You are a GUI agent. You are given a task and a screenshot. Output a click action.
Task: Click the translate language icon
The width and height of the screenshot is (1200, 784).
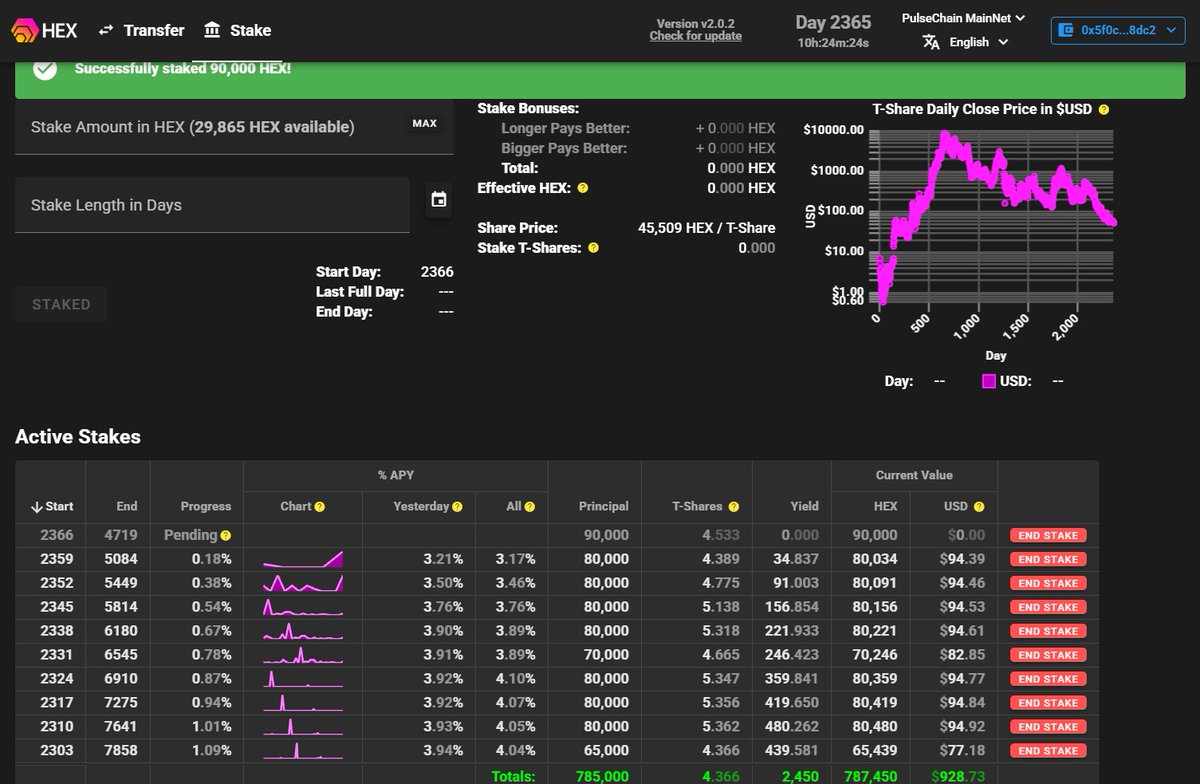click(x=931, y=42)
